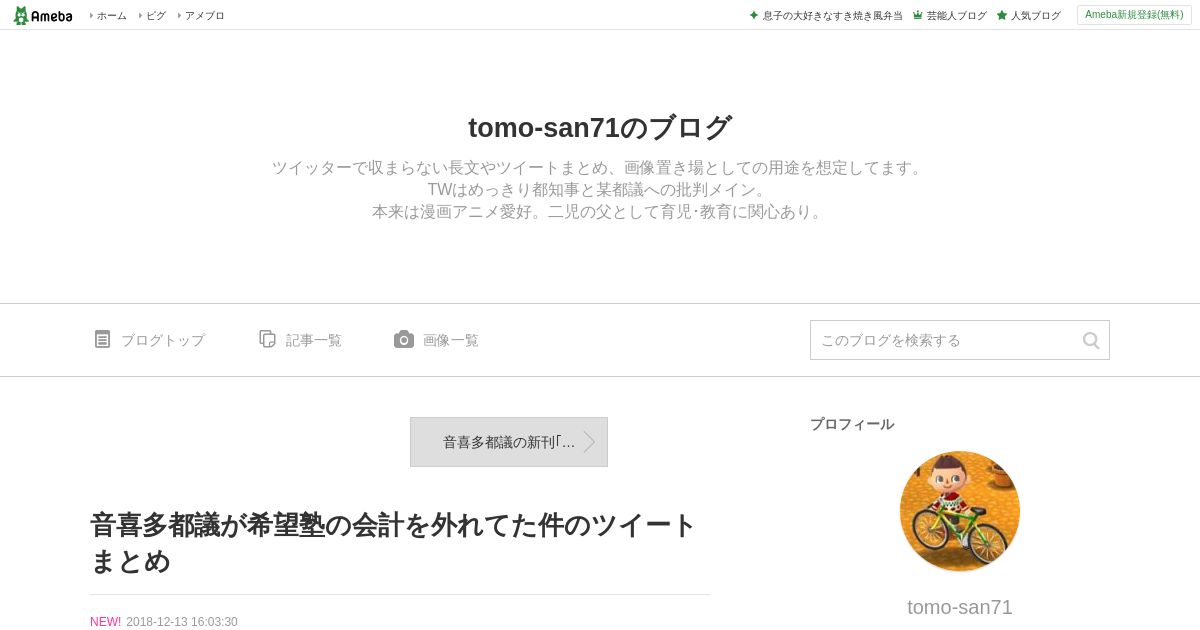Viewport: 1200px width, 630px height.
Task: Open the 音喜多都議の新刊 article button
Action: coord(509,442)
